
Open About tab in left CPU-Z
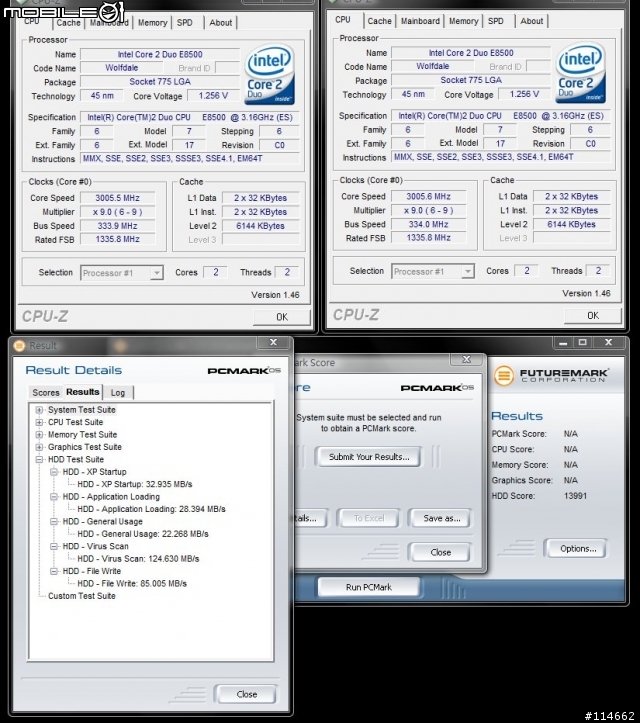(x=221, y=23)
